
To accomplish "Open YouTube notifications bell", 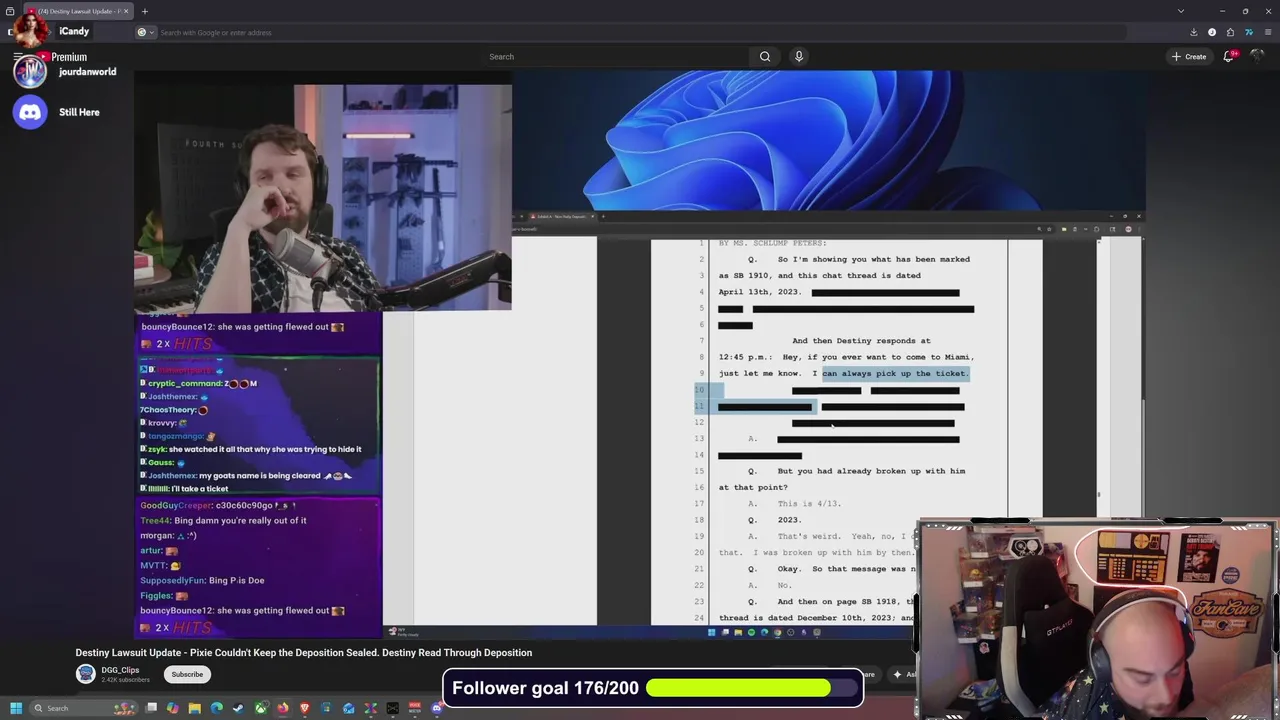I will 1229,57.
